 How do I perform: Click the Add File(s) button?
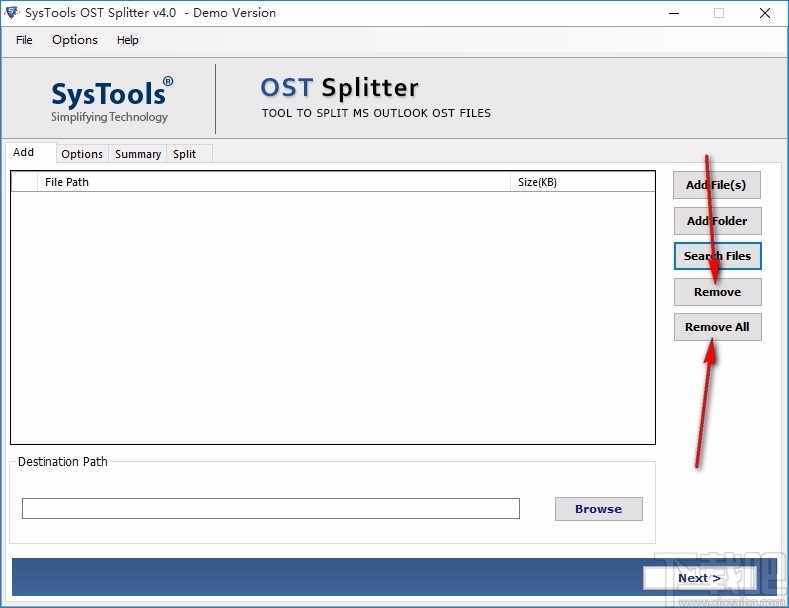coord(717,185)
